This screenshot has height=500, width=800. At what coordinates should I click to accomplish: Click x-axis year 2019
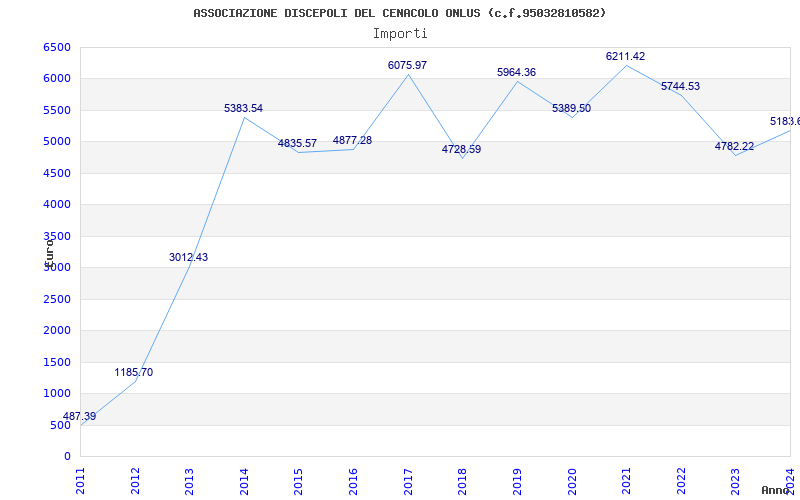517,481
